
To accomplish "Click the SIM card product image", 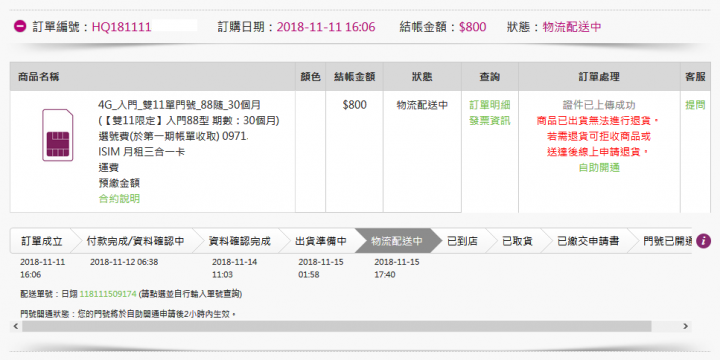I will click(57, 135).
